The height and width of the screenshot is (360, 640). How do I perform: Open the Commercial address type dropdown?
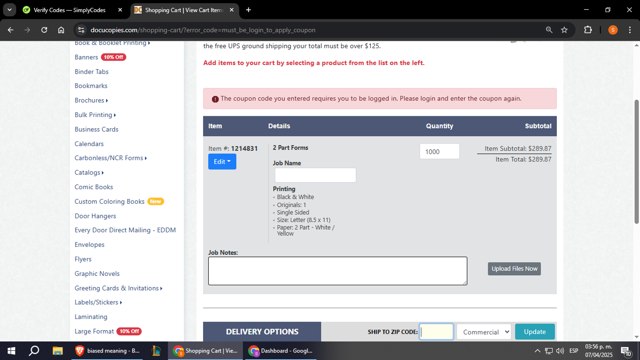click(x=484, y=332)
